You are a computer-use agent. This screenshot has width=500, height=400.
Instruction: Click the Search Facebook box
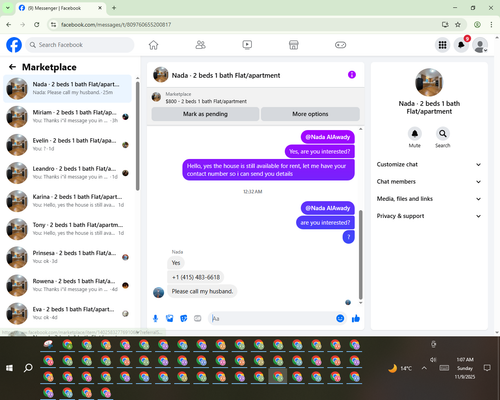[x=80, y=45]
